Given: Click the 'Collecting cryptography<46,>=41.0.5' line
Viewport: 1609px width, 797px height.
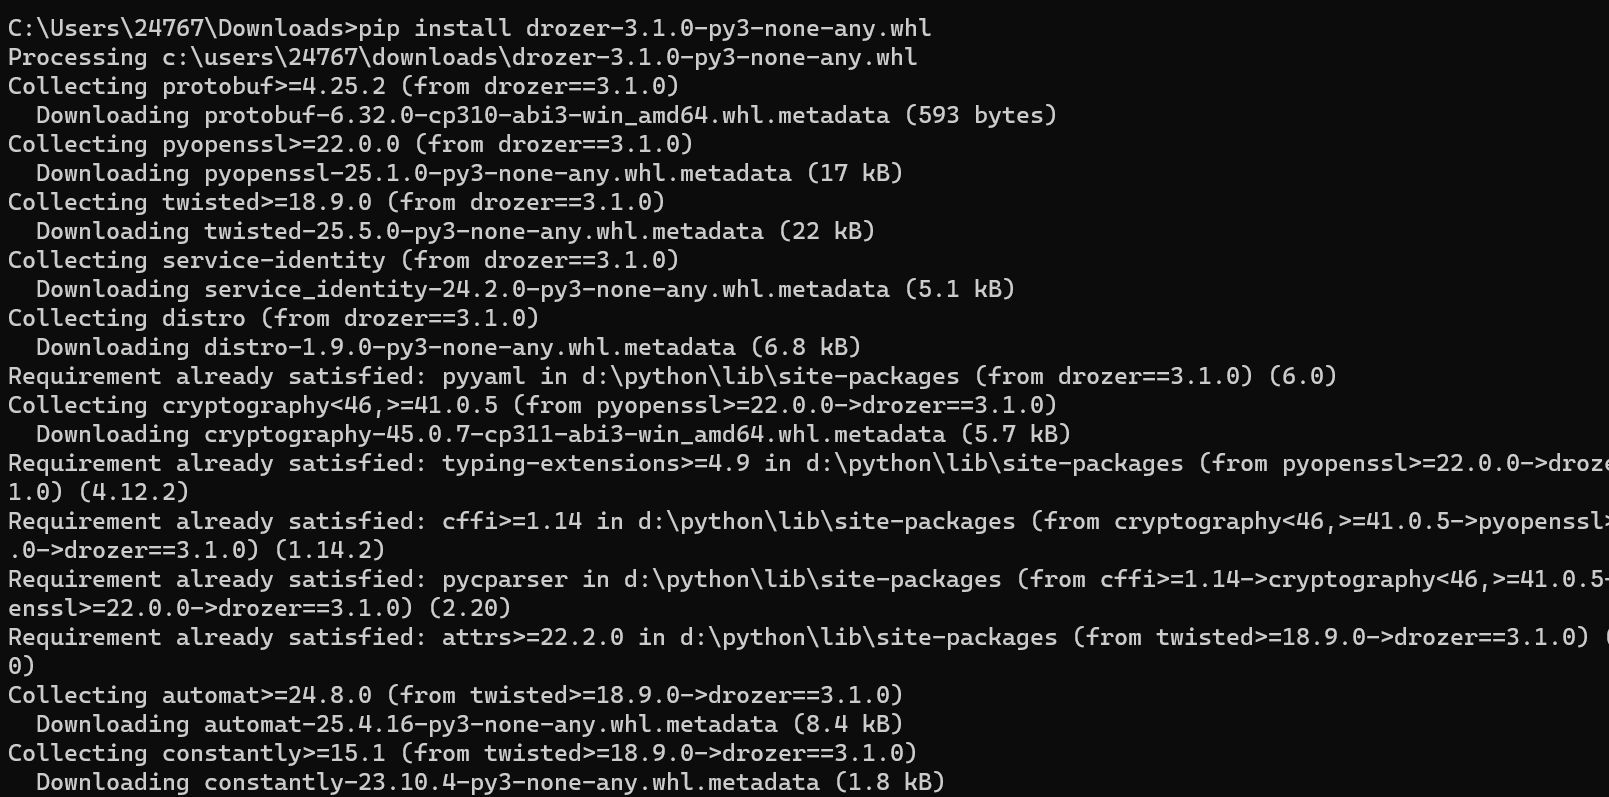Looking at the screenshot, I should pyautogui.click(x=532, y=405).
